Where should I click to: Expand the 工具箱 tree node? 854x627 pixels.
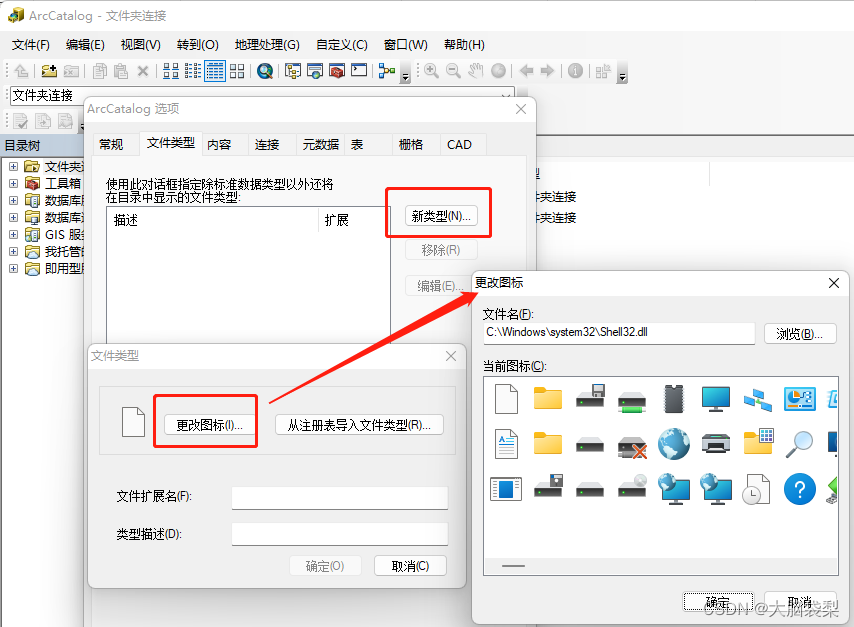(14, 184)
